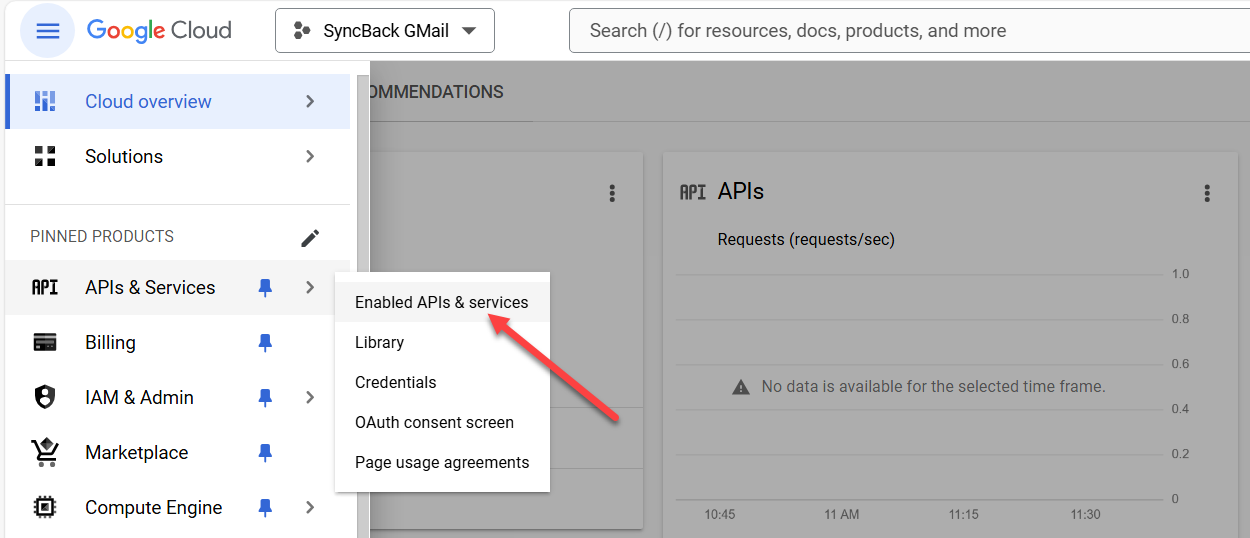Image resolution: width=1250 pixels, height=538 pixels.
Task: Choose Library in the submenu
Action: (442, 342)
